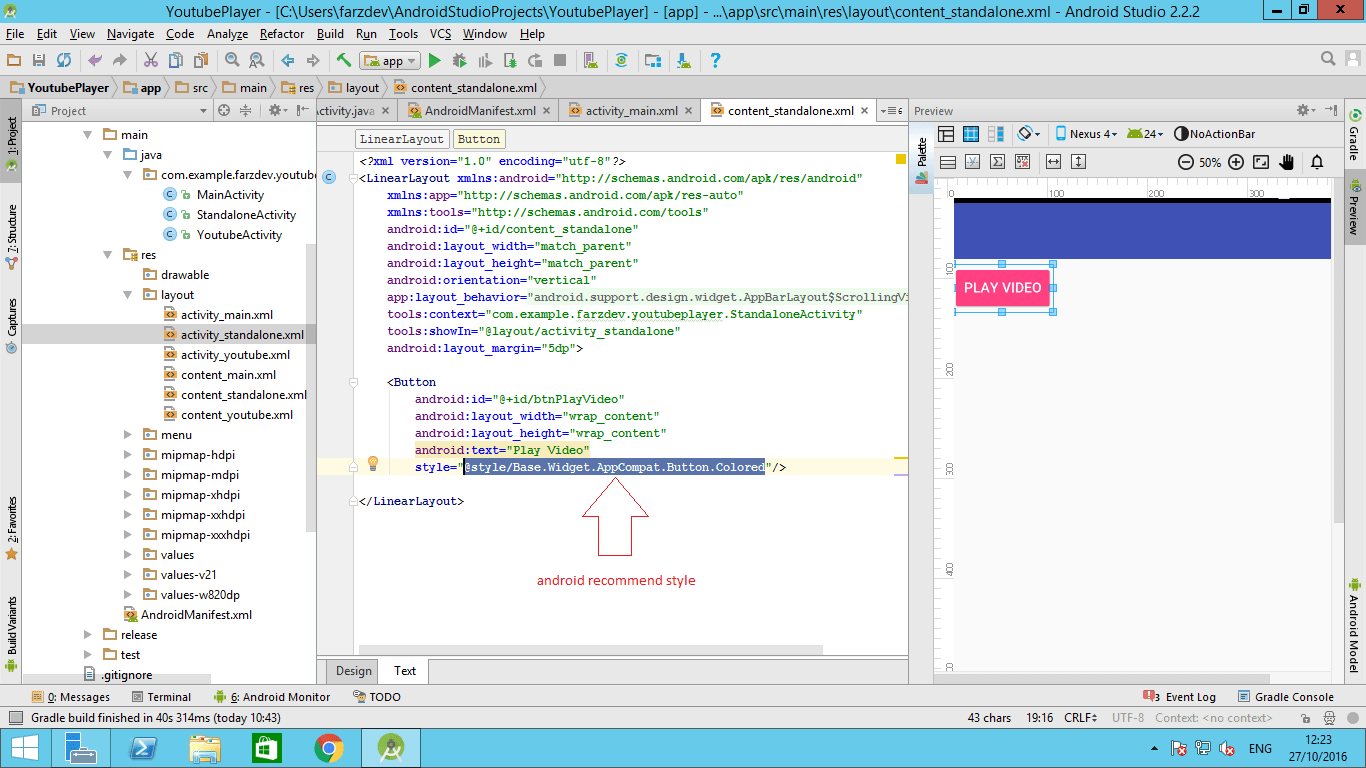Screen dimensions: 1366x768
Task: Click the Sync Project with Gradle icon
Action: (x=621, y=61)
